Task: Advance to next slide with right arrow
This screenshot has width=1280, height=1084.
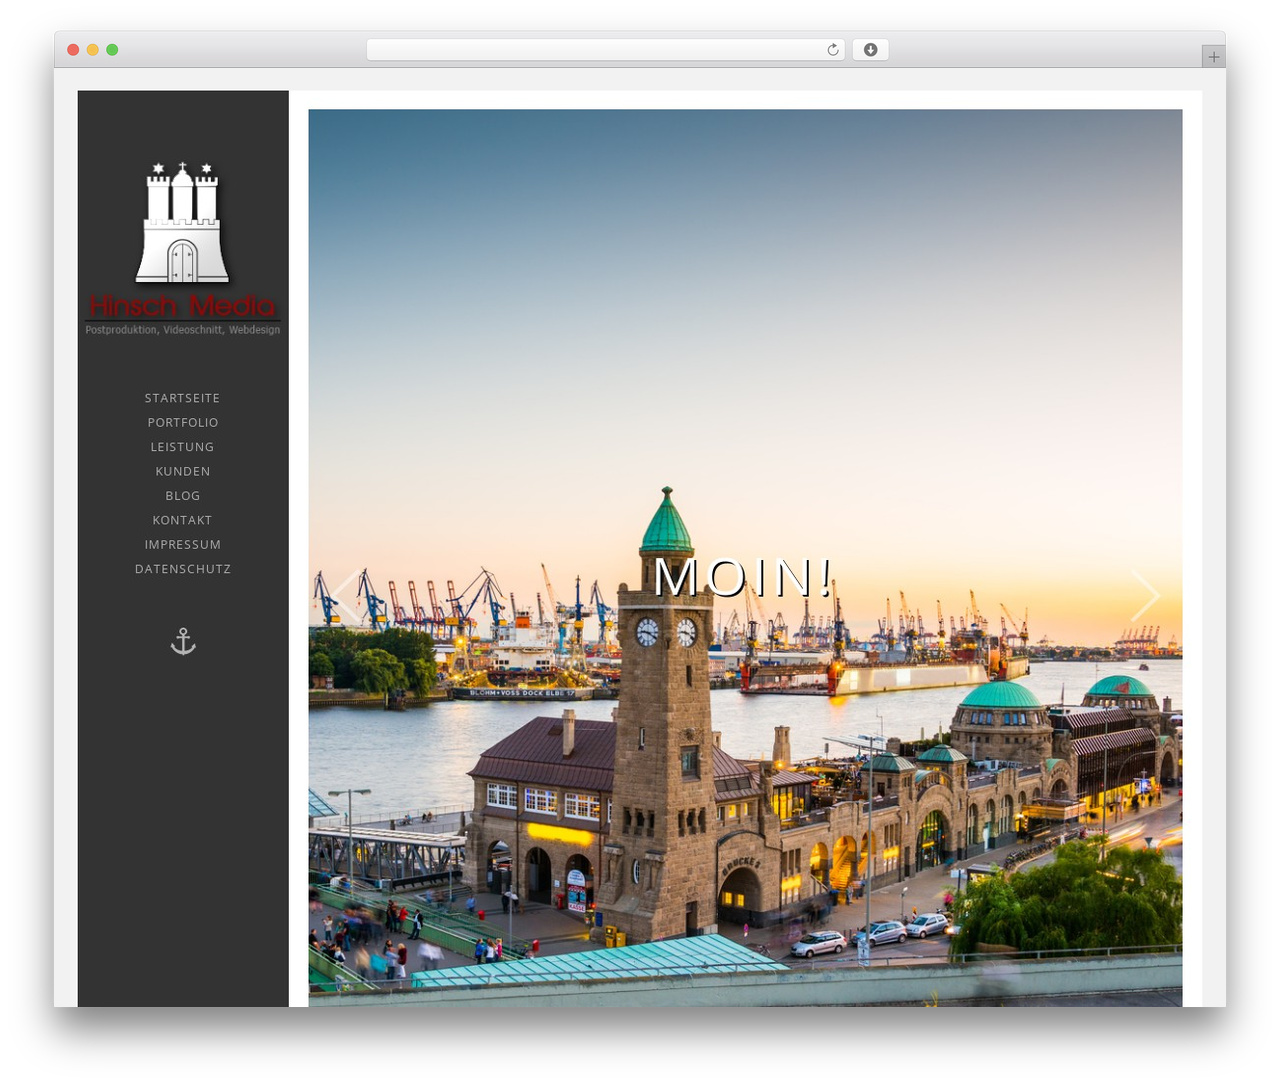Action: click(1145, 596)
